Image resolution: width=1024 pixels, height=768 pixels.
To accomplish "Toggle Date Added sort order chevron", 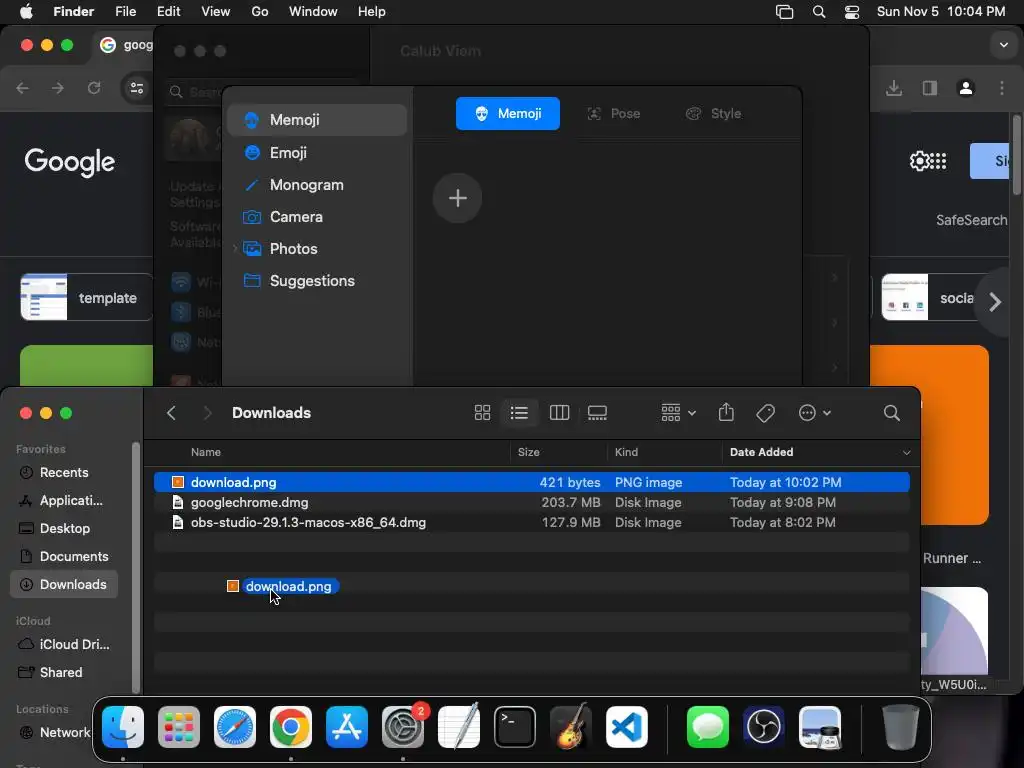I will [906, 453].
